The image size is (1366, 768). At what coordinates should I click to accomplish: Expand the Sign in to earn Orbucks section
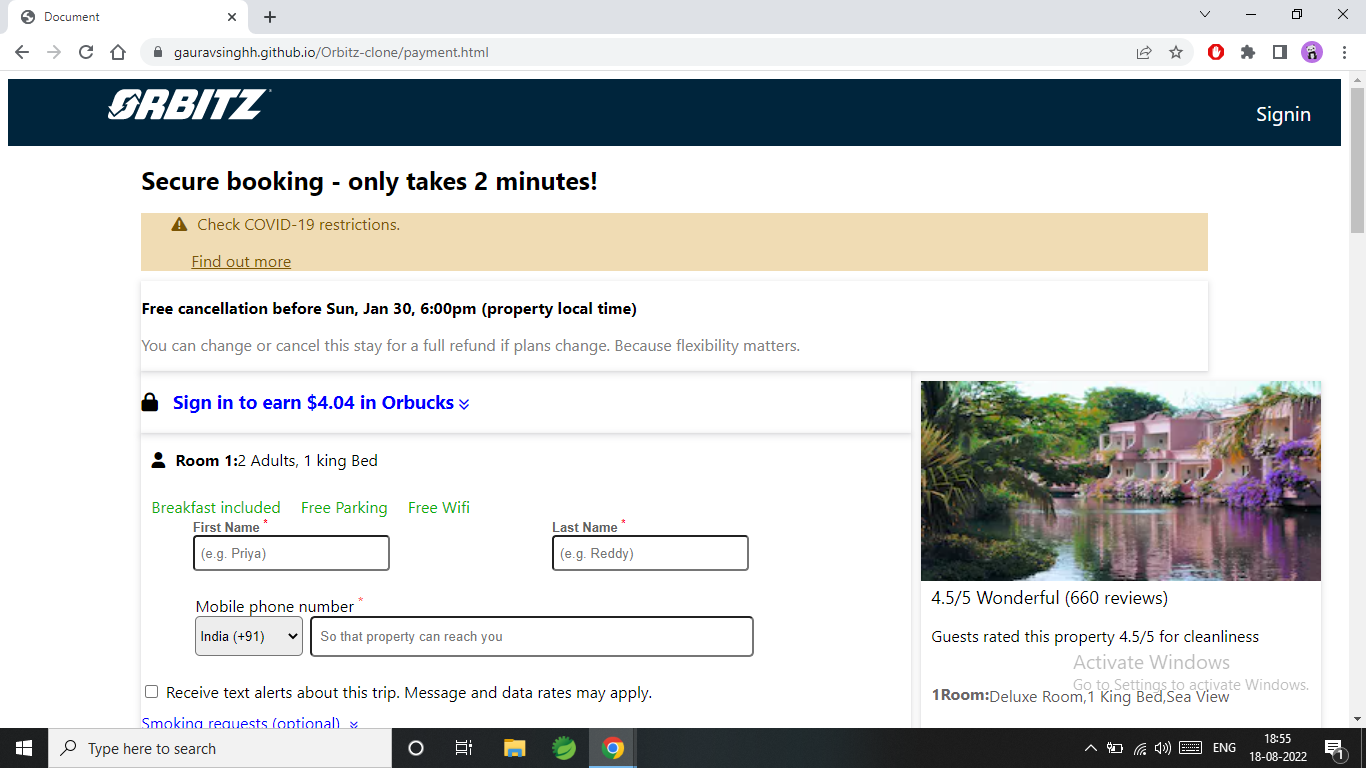463,403
